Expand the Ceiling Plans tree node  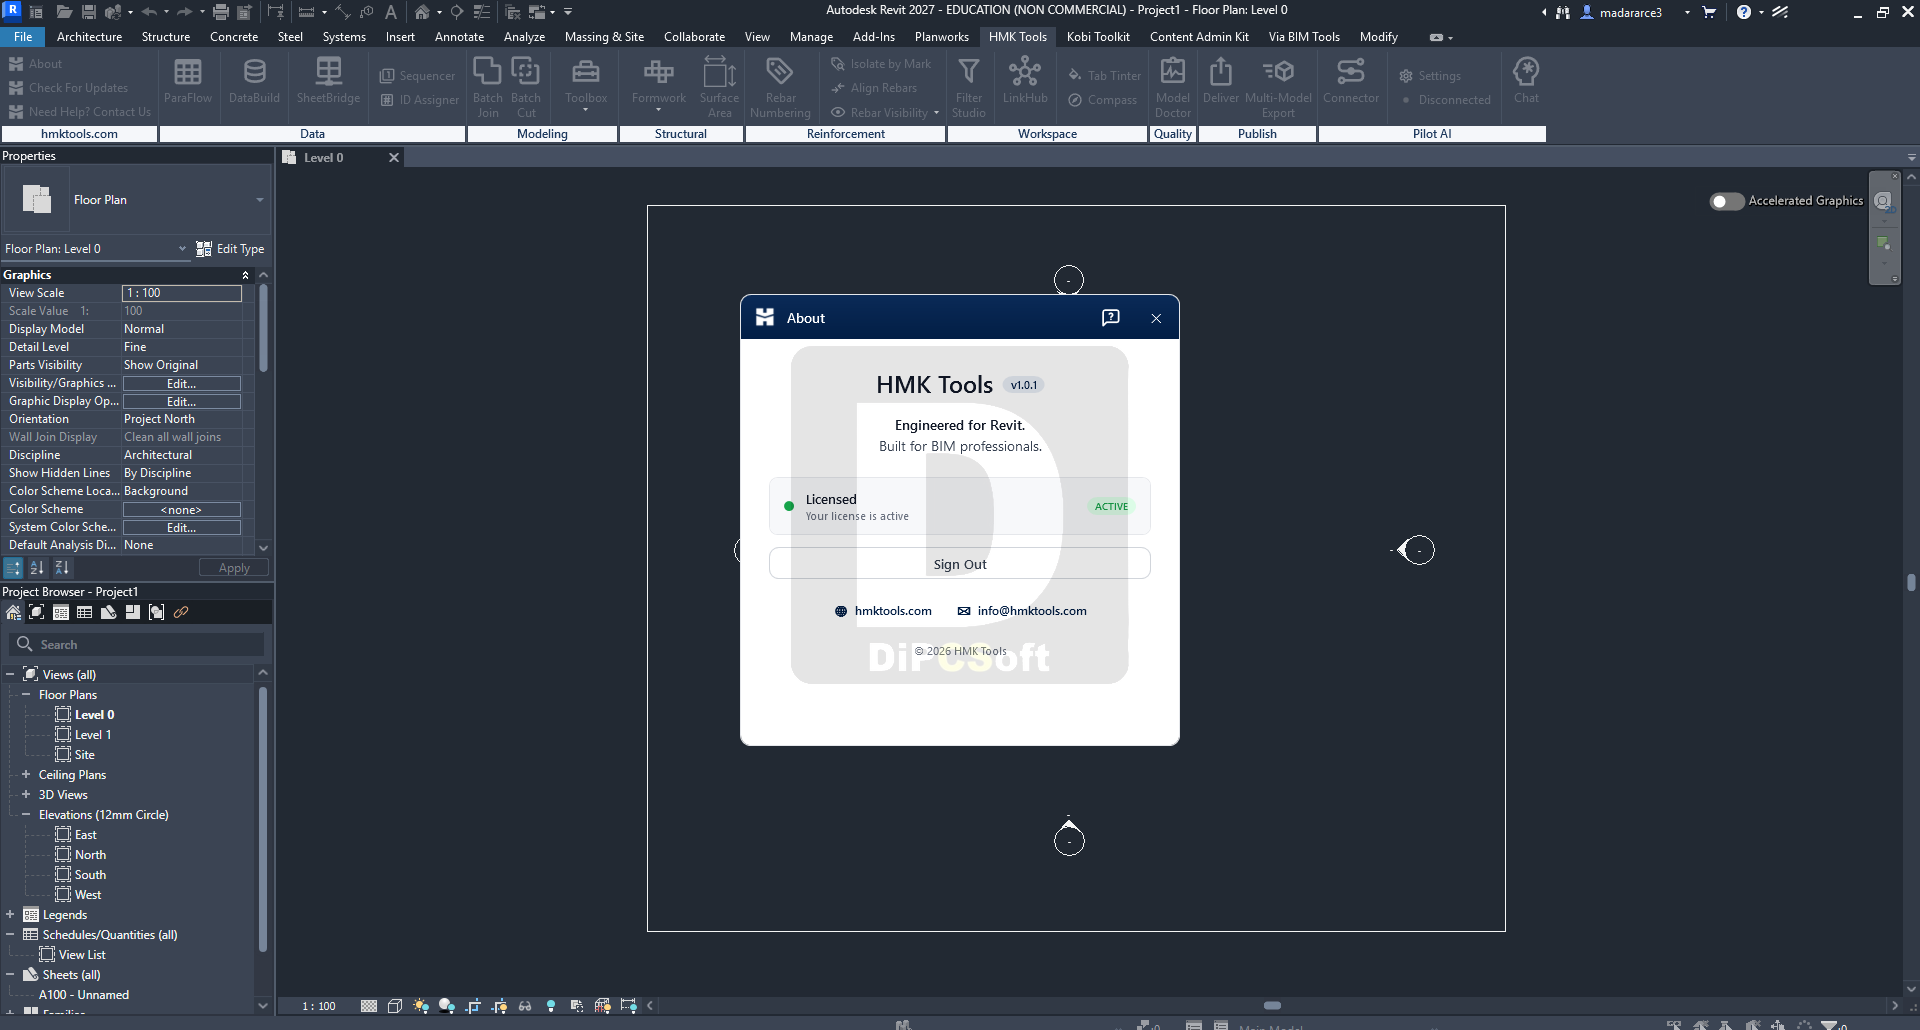click(x=26, y=774)
